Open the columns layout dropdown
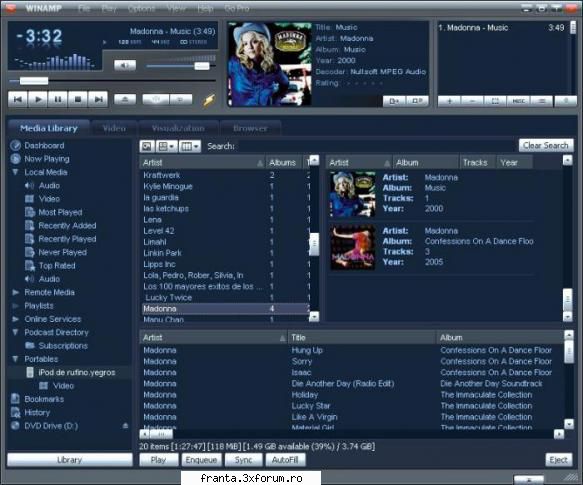 point(190,147)
